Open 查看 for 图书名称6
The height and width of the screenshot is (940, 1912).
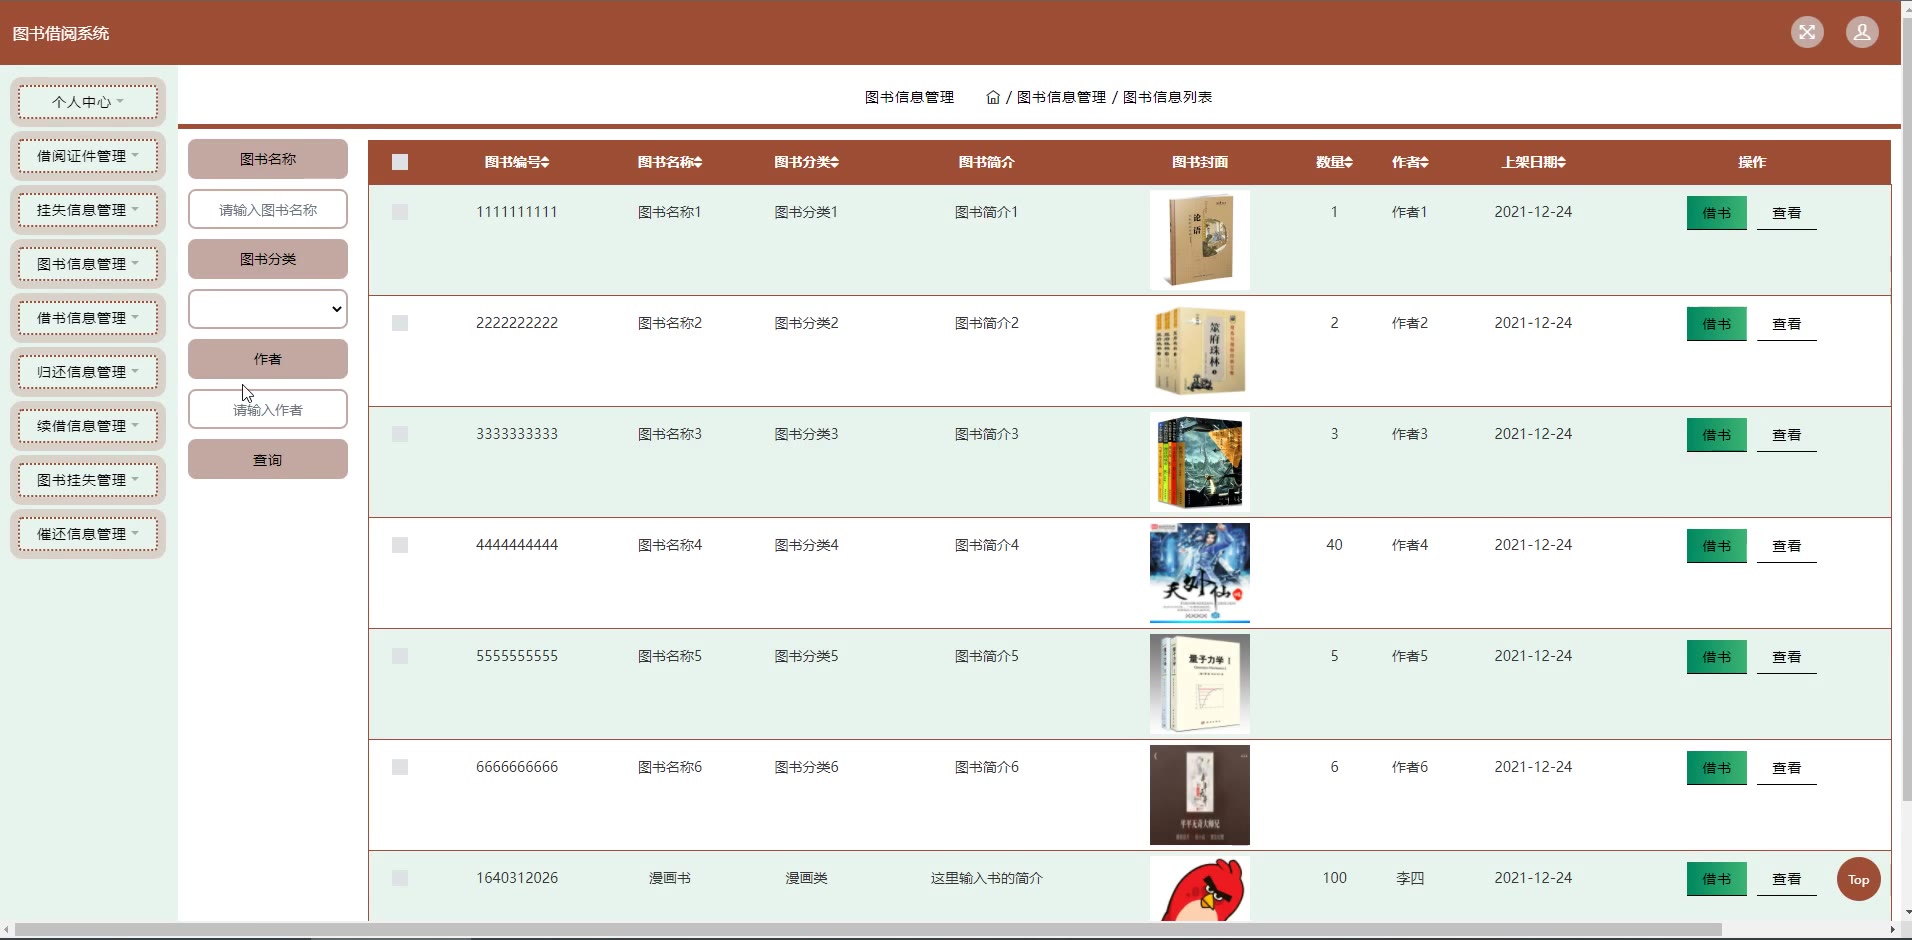pos(1787,768)
